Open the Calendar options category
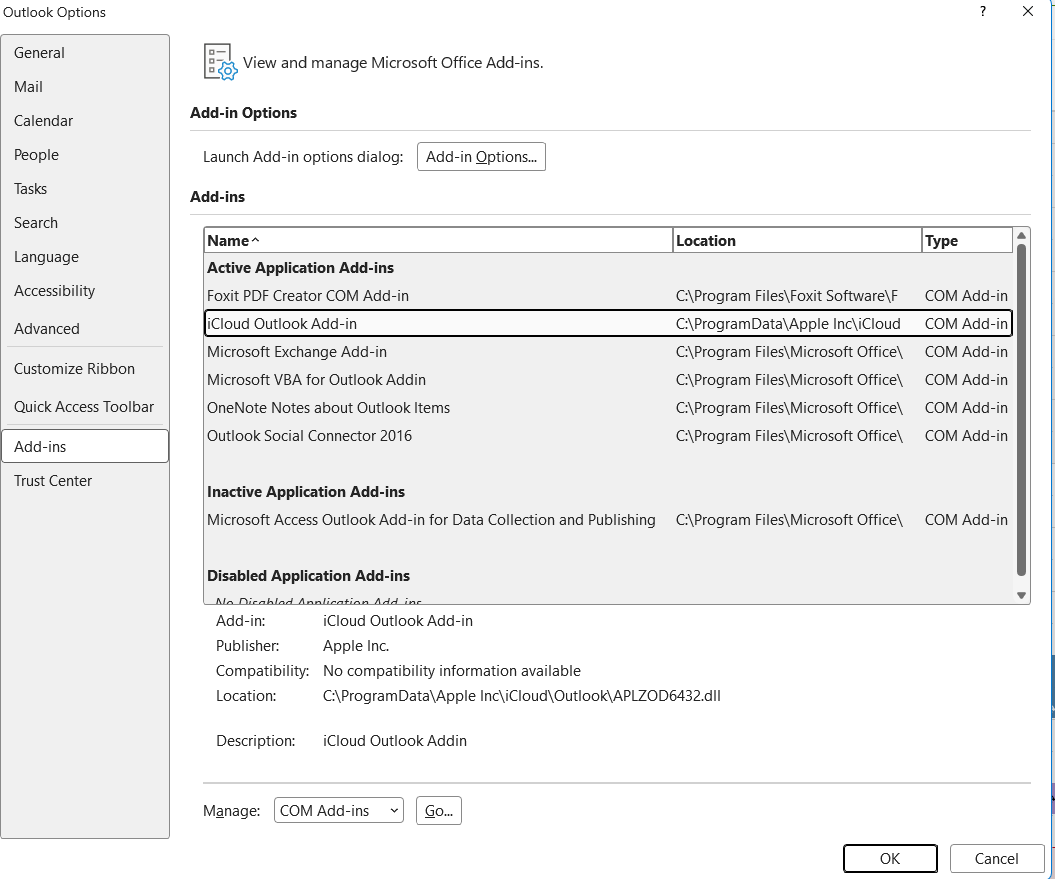Screen dimensions: 1055x879 click(x=85, y=120)
